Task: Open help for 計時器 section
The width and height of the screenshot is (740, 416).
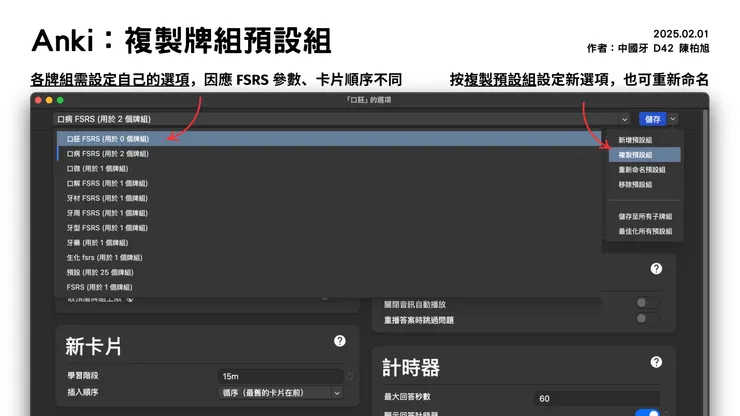Action: pyautogui.click(x=656, y=362)
